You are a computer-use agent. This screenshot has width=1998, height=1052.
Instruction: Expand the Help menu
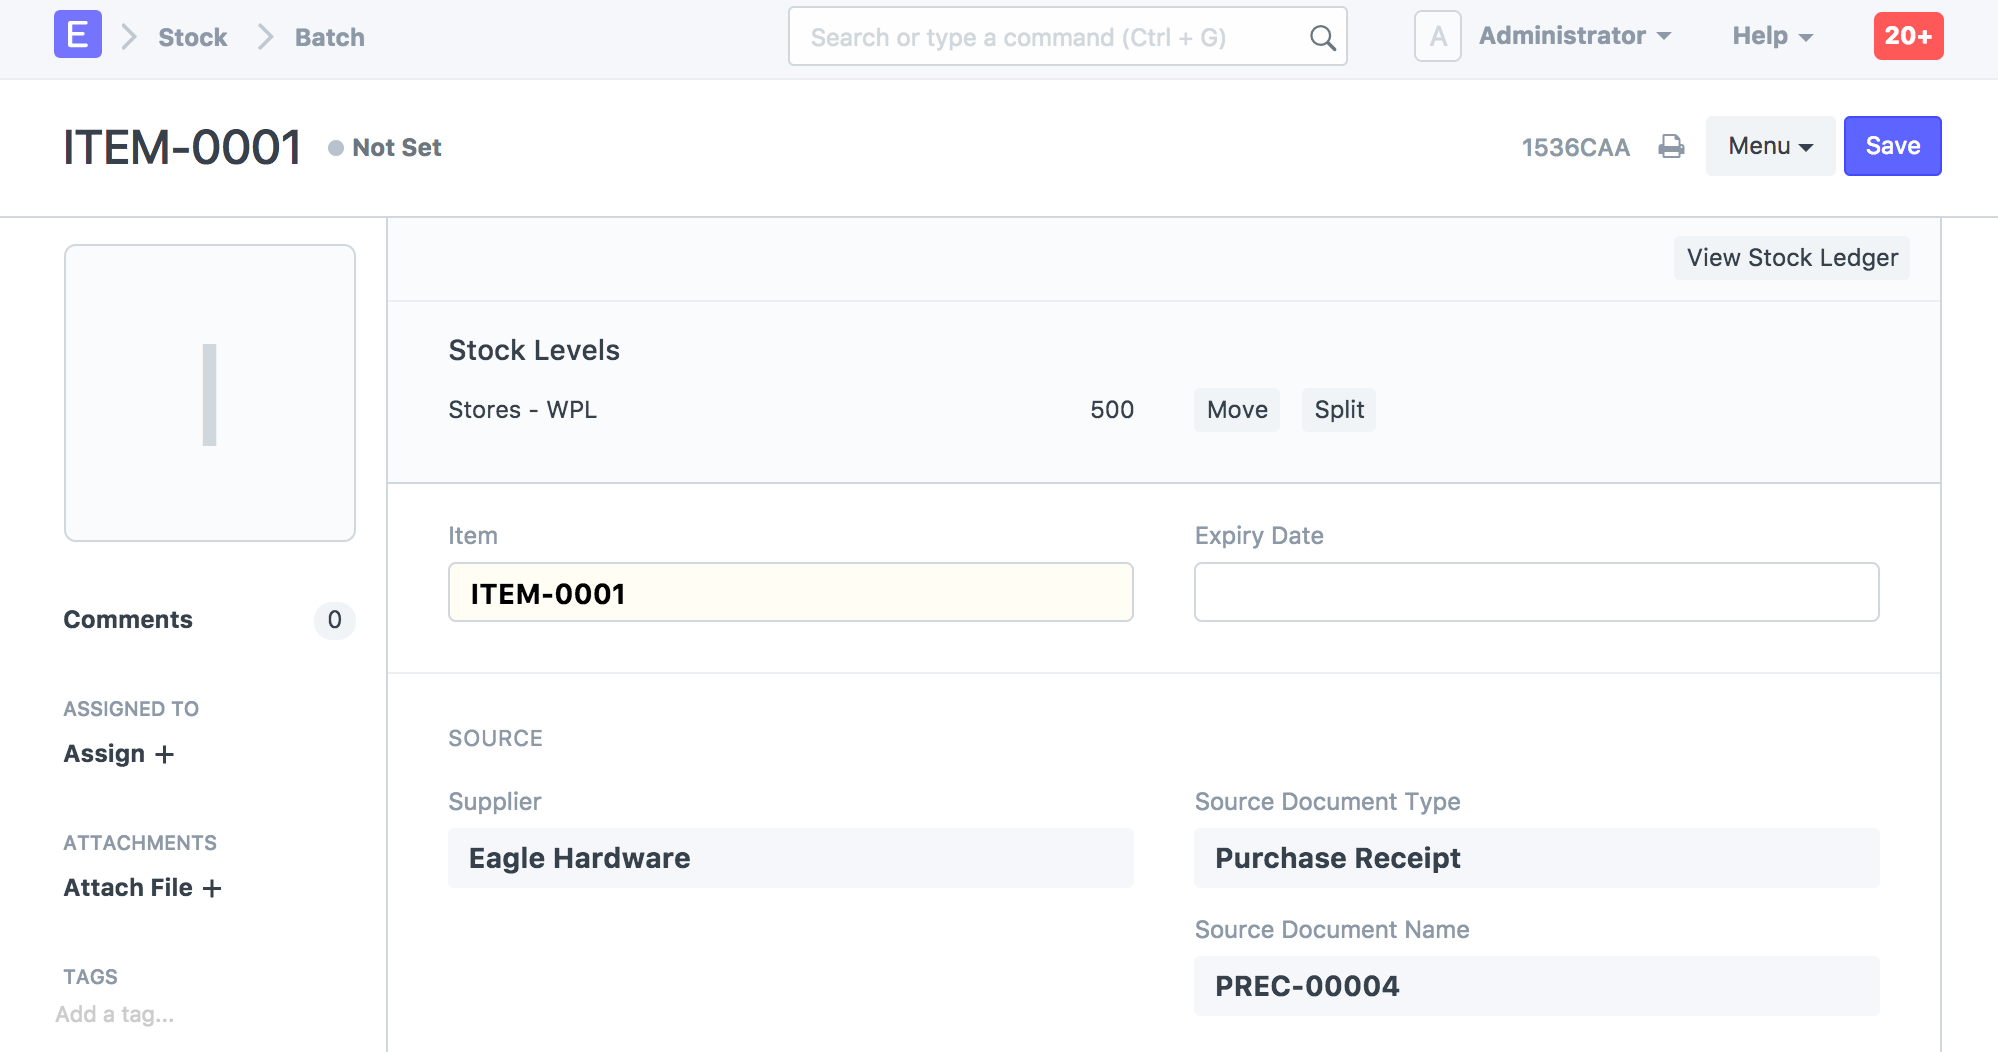(x=1772, y=36)
